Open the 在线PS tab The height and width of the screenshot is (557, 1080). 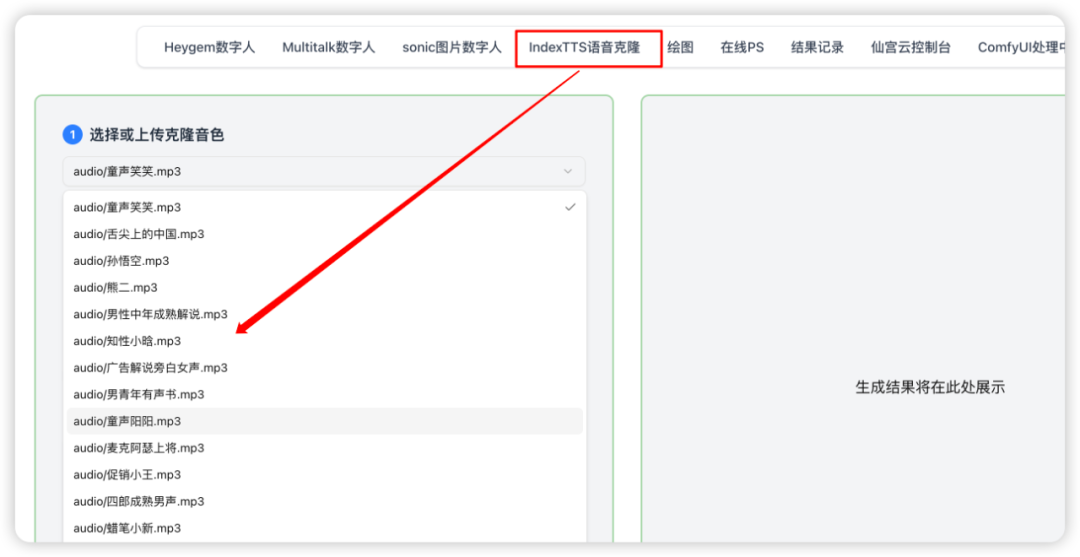click(742, 48)
